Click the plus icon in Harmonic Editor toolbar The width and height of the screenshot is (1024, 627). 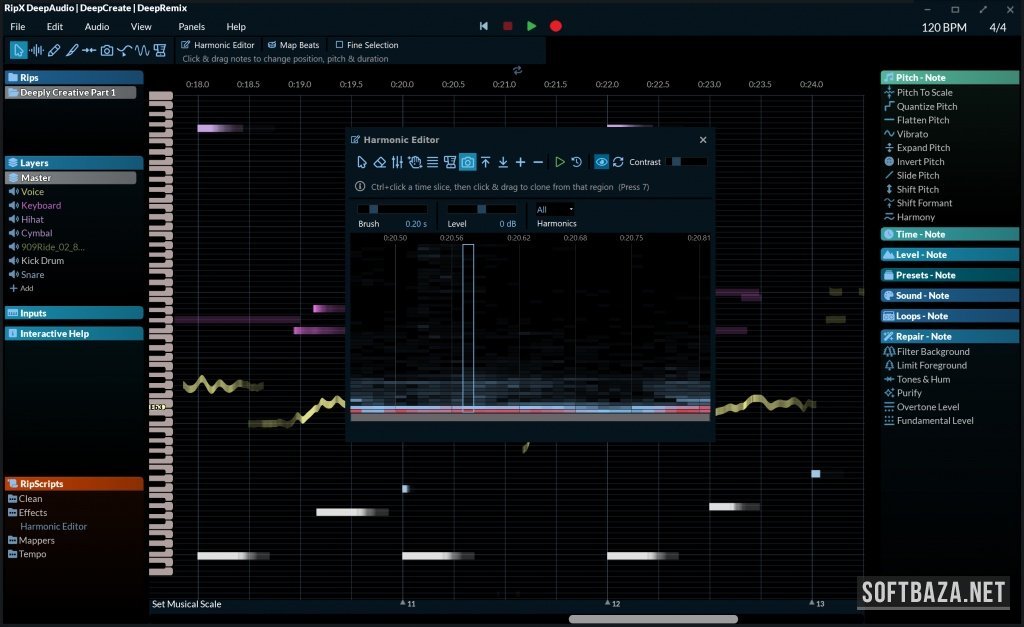[x=520, y=162]
